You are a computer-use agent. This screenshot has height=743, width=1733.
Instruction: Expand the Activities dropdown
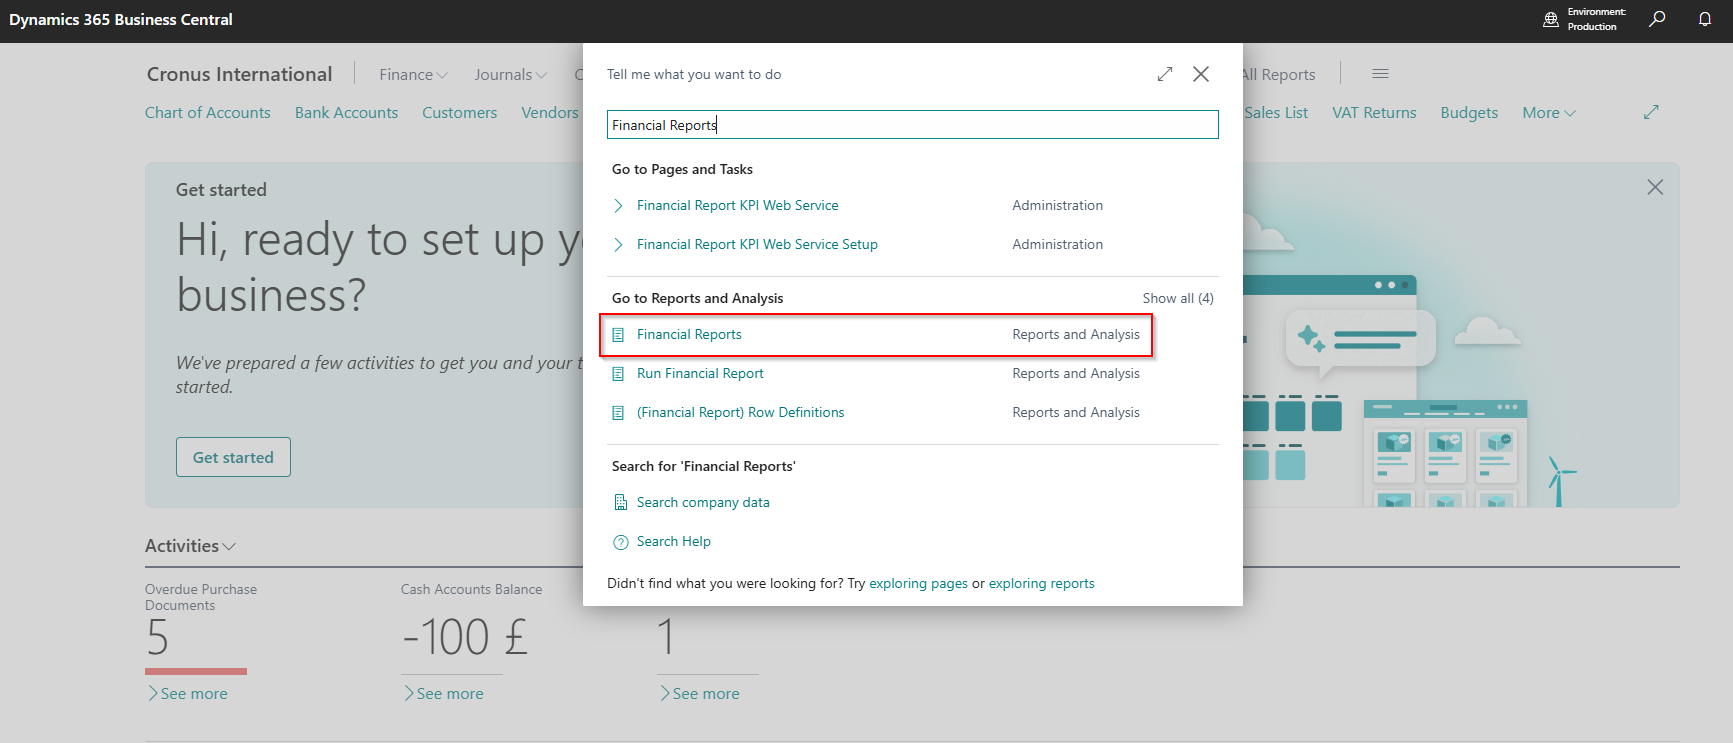point(190,546)
